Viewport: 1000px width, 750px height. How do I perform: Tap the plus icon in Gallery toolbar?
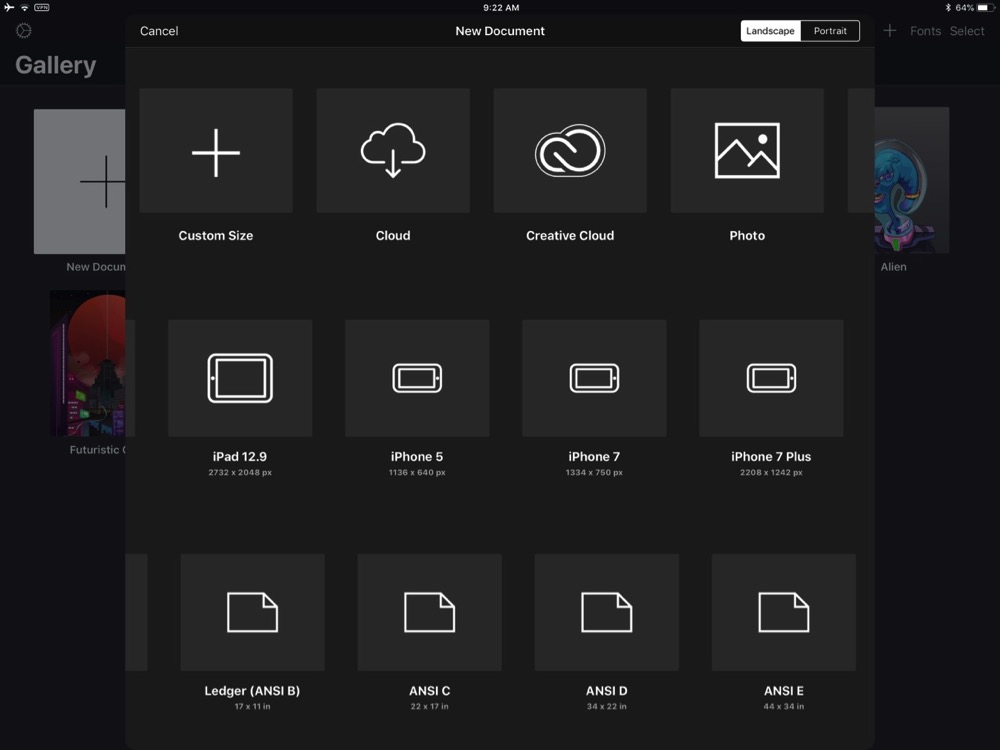point(890,31)
